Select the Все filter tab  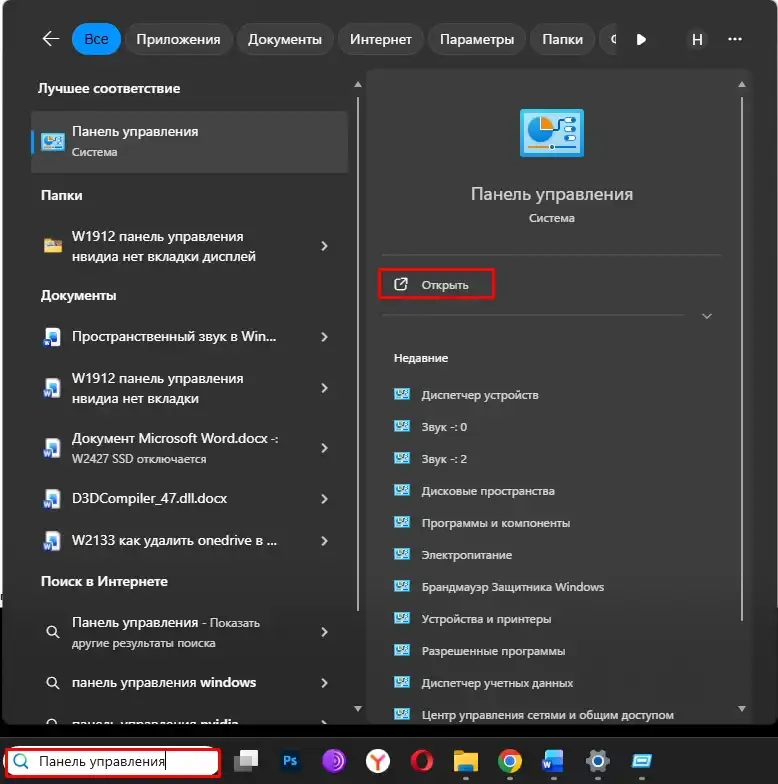tap(96, 39)
